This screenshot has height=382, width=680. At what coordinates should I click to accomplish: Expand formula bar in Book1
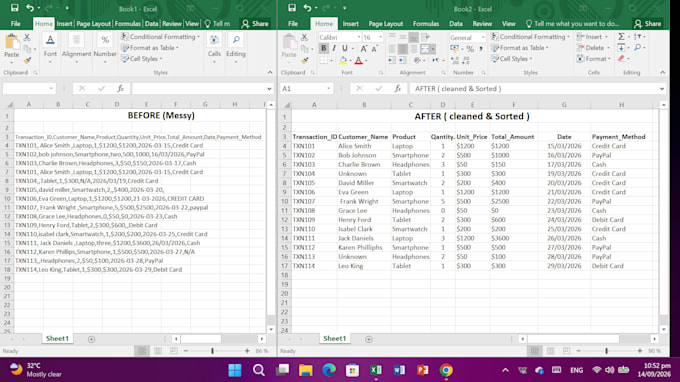click(269, 88)
